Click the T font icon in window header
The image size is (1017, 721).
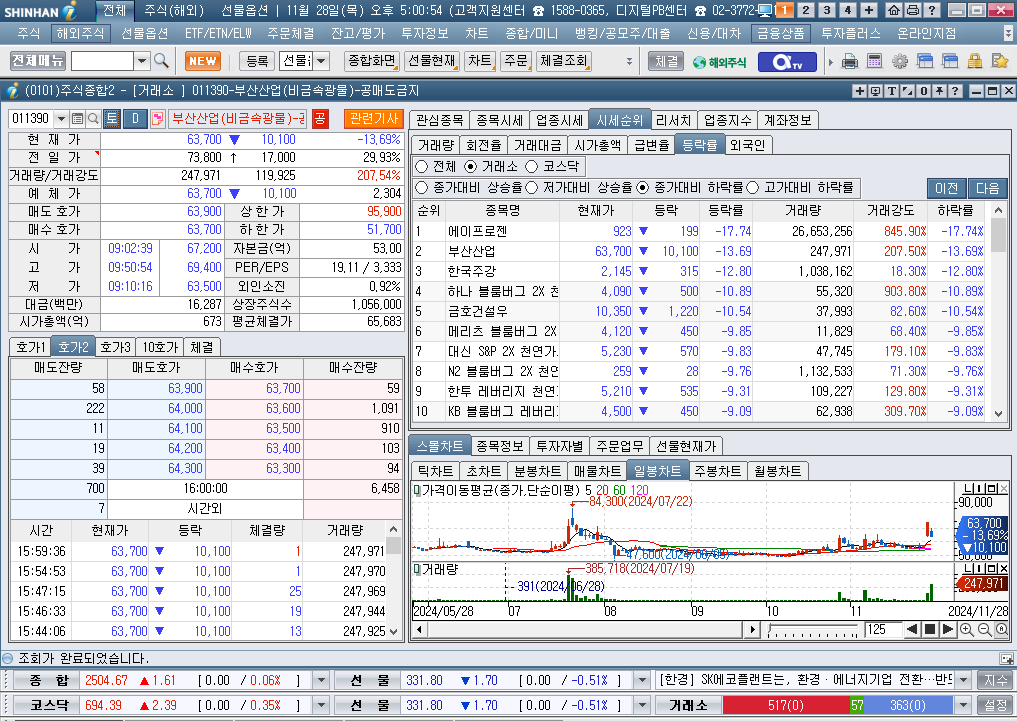pyautogui.click(x=892, y=91)
